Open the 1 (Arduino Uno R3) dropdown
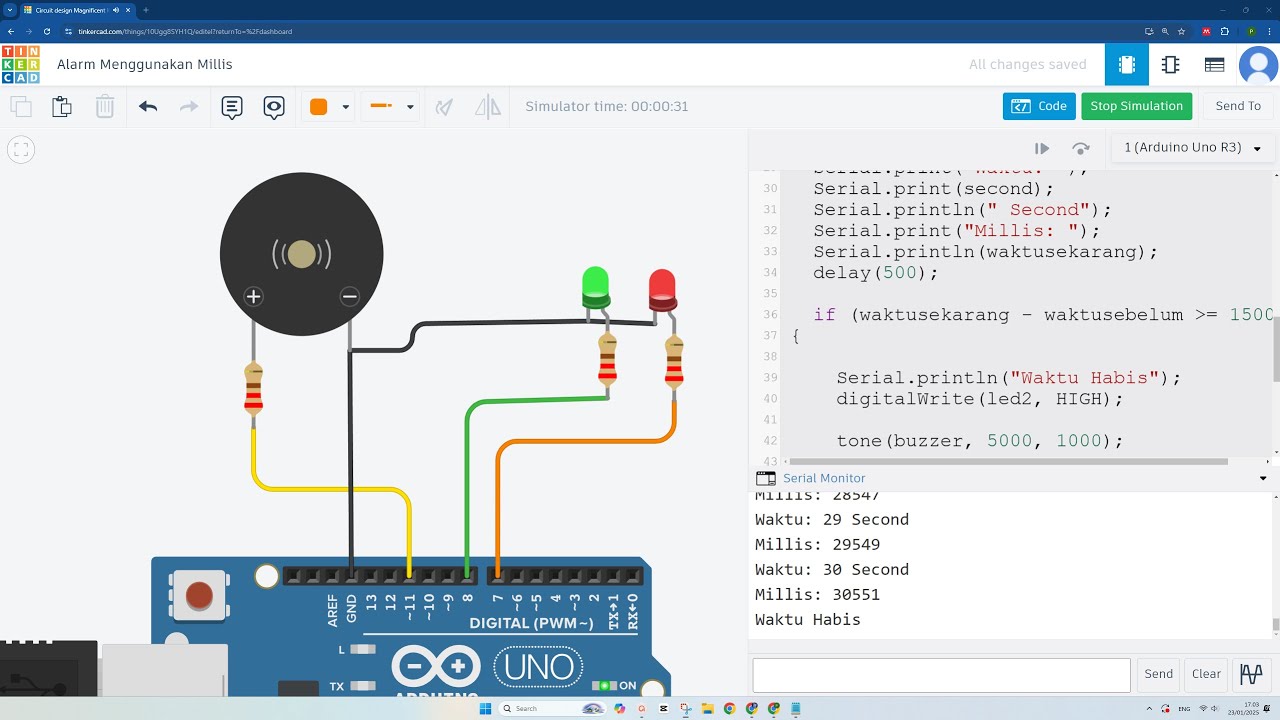Image resolution: width=1280 pixels, height=720 pixels. pyautogui.click(x=1193, y=148)
